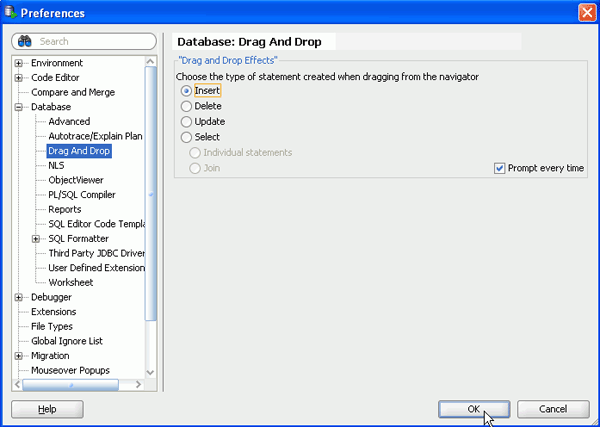Select the Code Editor tree item

[x=55, y=78]
